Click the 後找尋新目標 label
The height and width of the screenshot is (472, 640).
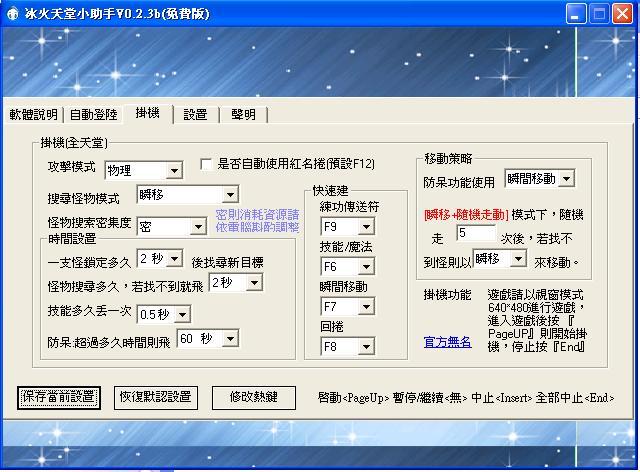coord(227,263)
